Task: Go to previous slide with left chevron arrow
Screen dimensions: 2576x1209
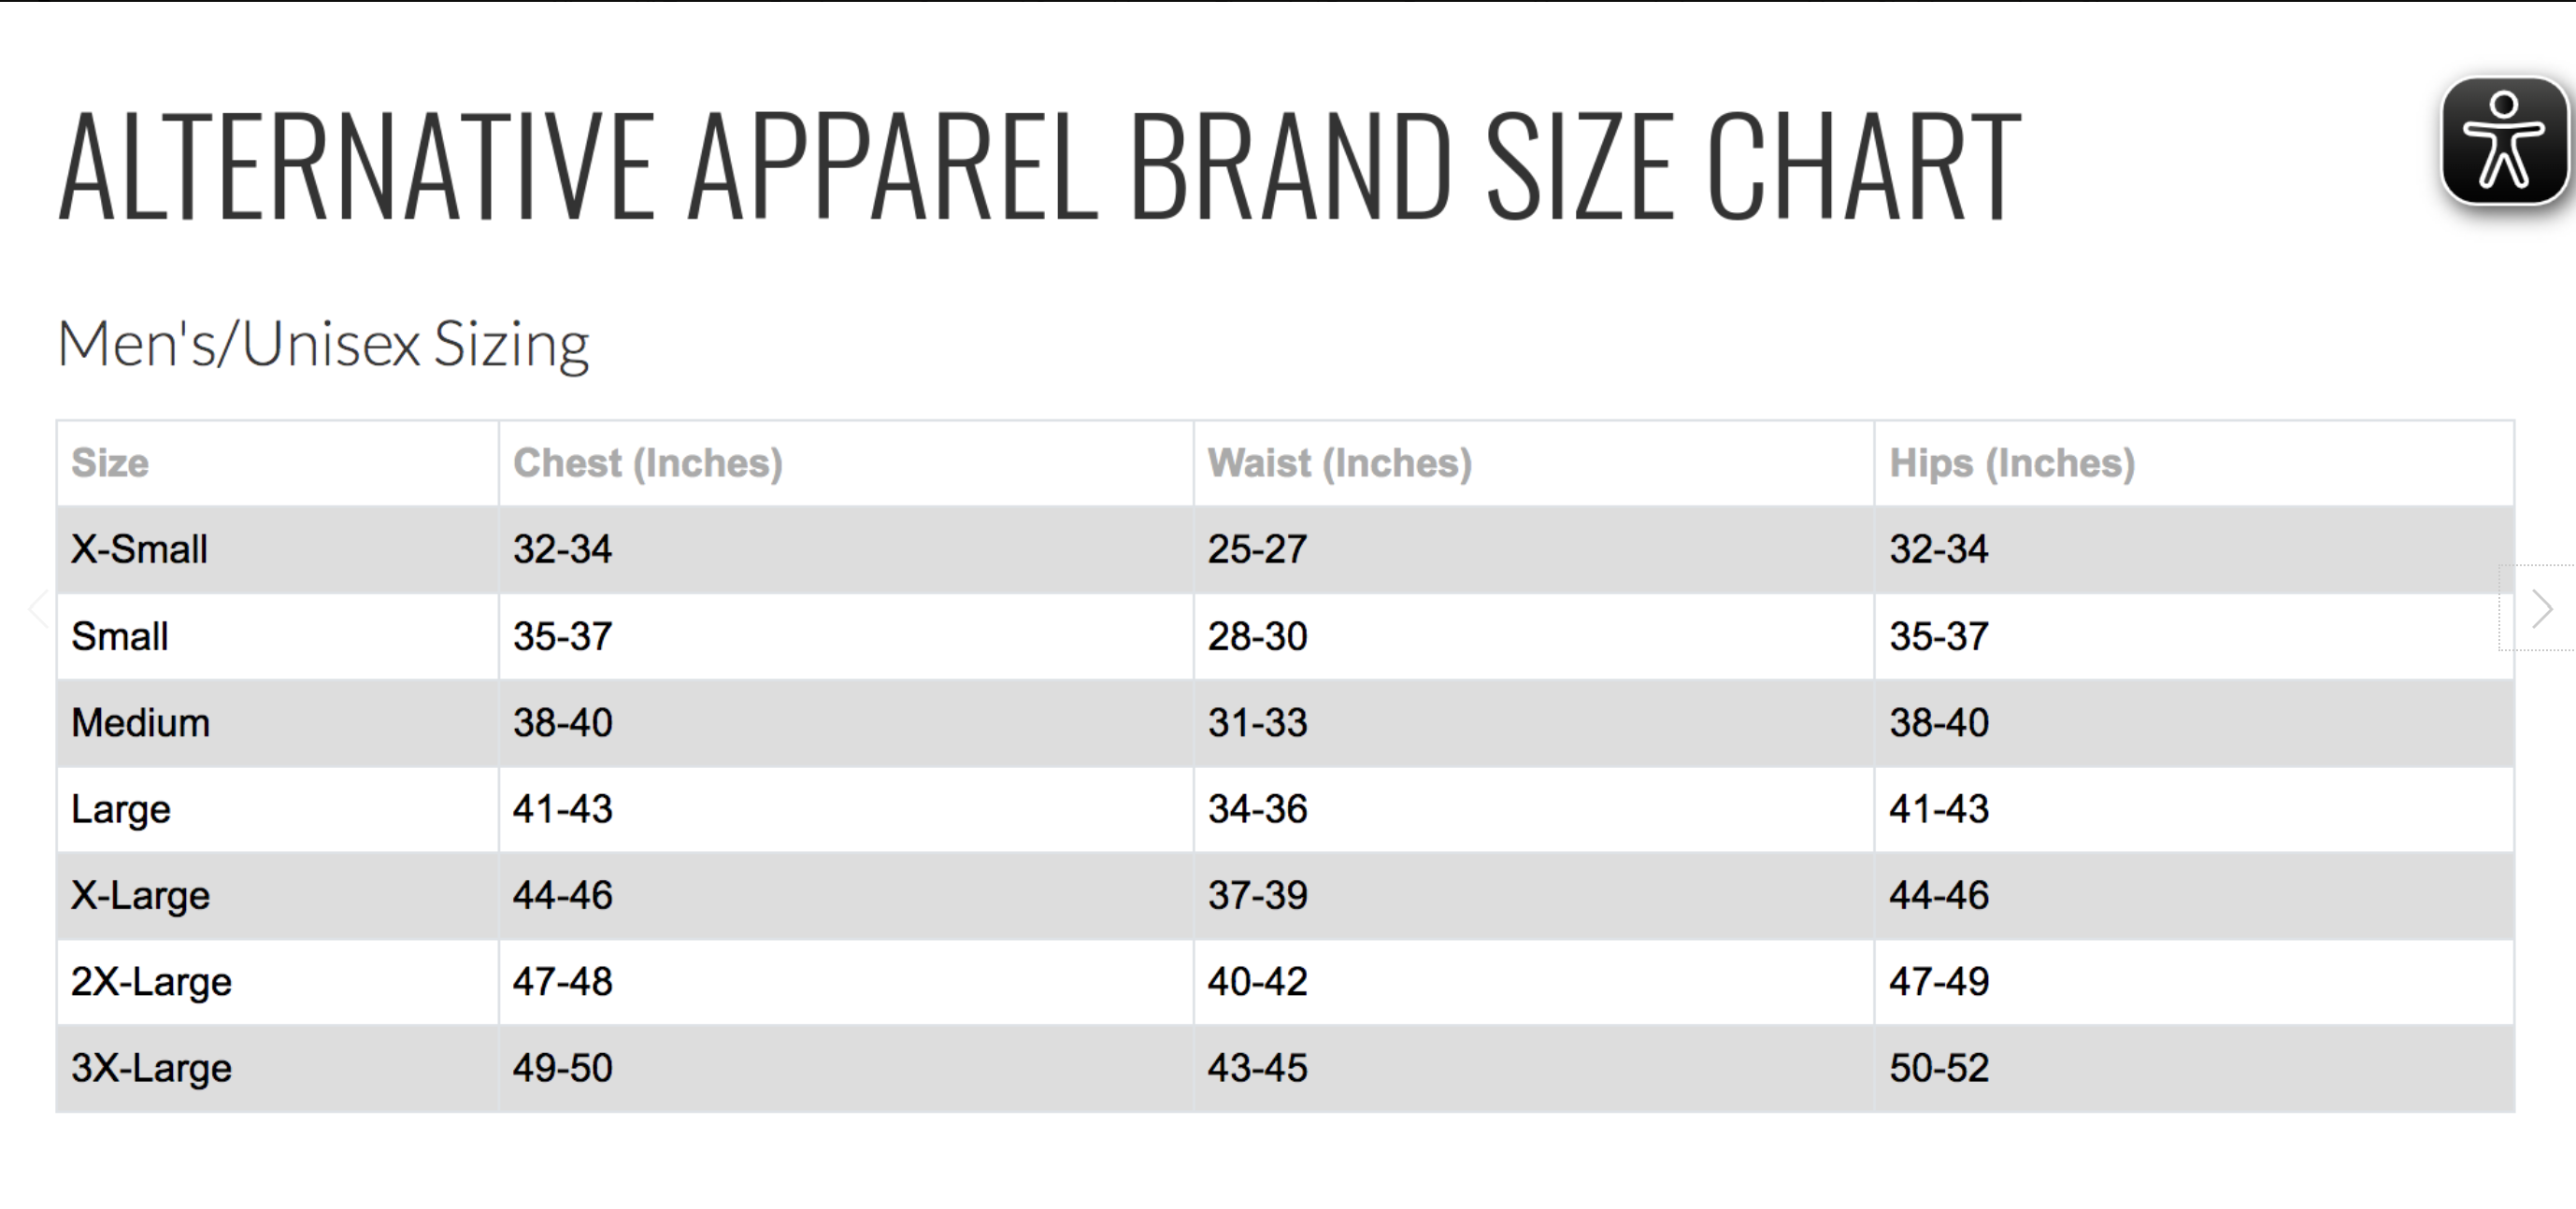Action: [38, 608]
